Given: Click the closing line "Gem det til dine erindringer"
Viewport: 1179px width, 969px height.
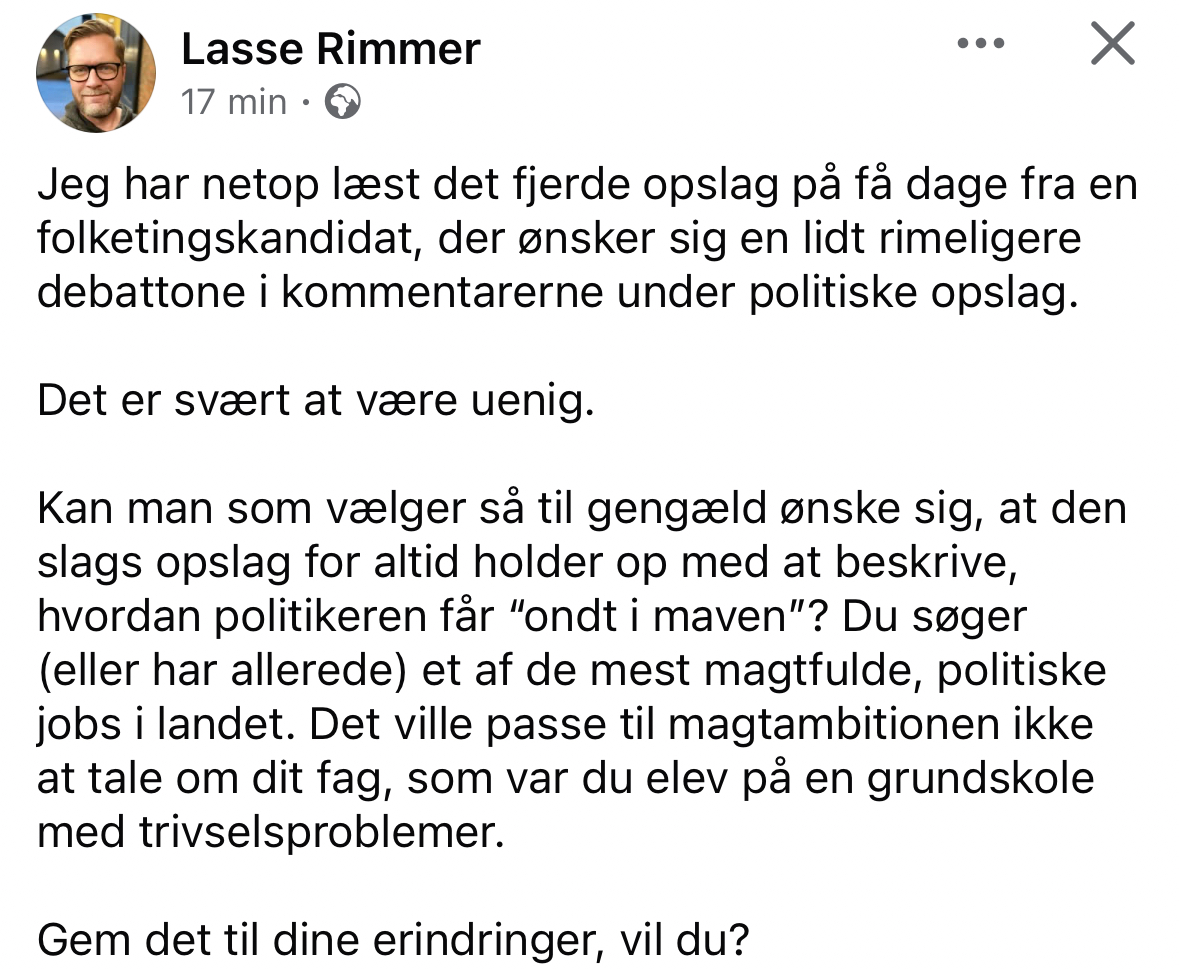Looking at the screenshot, I should 392,941.
